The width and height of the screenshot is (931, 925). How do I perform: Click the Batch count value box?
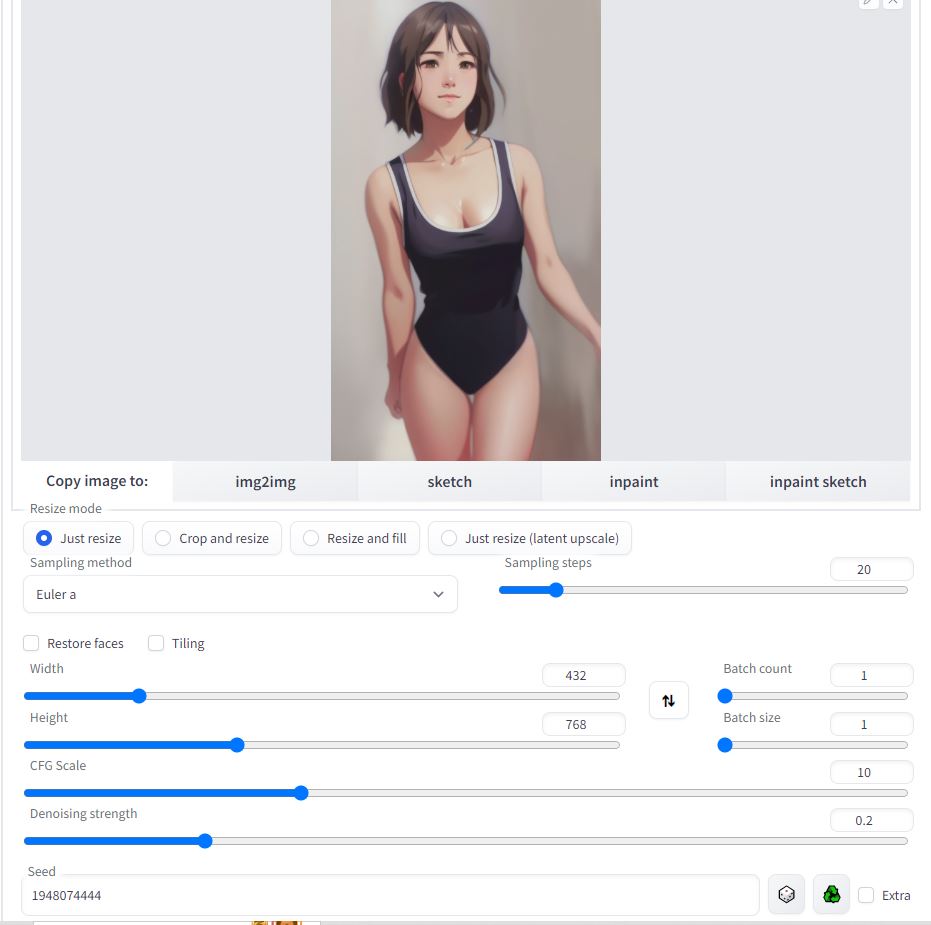871,676
